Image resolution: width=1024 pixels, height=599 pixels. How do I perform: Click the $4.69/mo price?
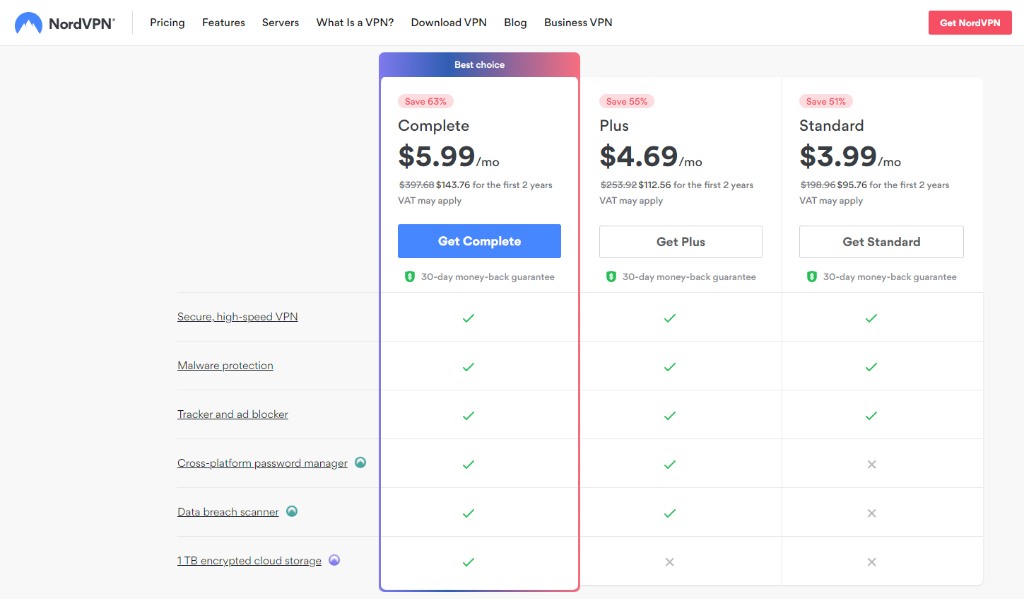coord(650,157)
